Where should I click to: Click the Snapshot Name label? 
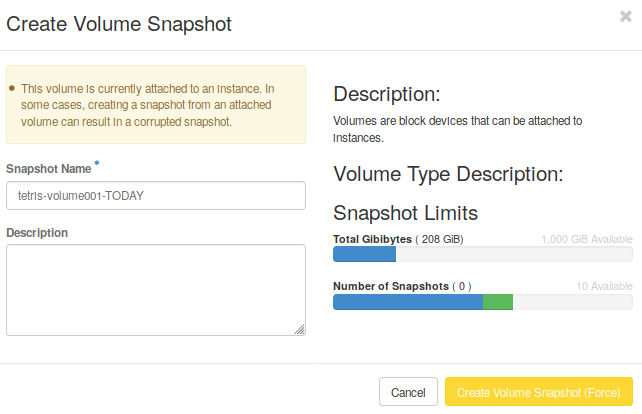tap(48, 168)
